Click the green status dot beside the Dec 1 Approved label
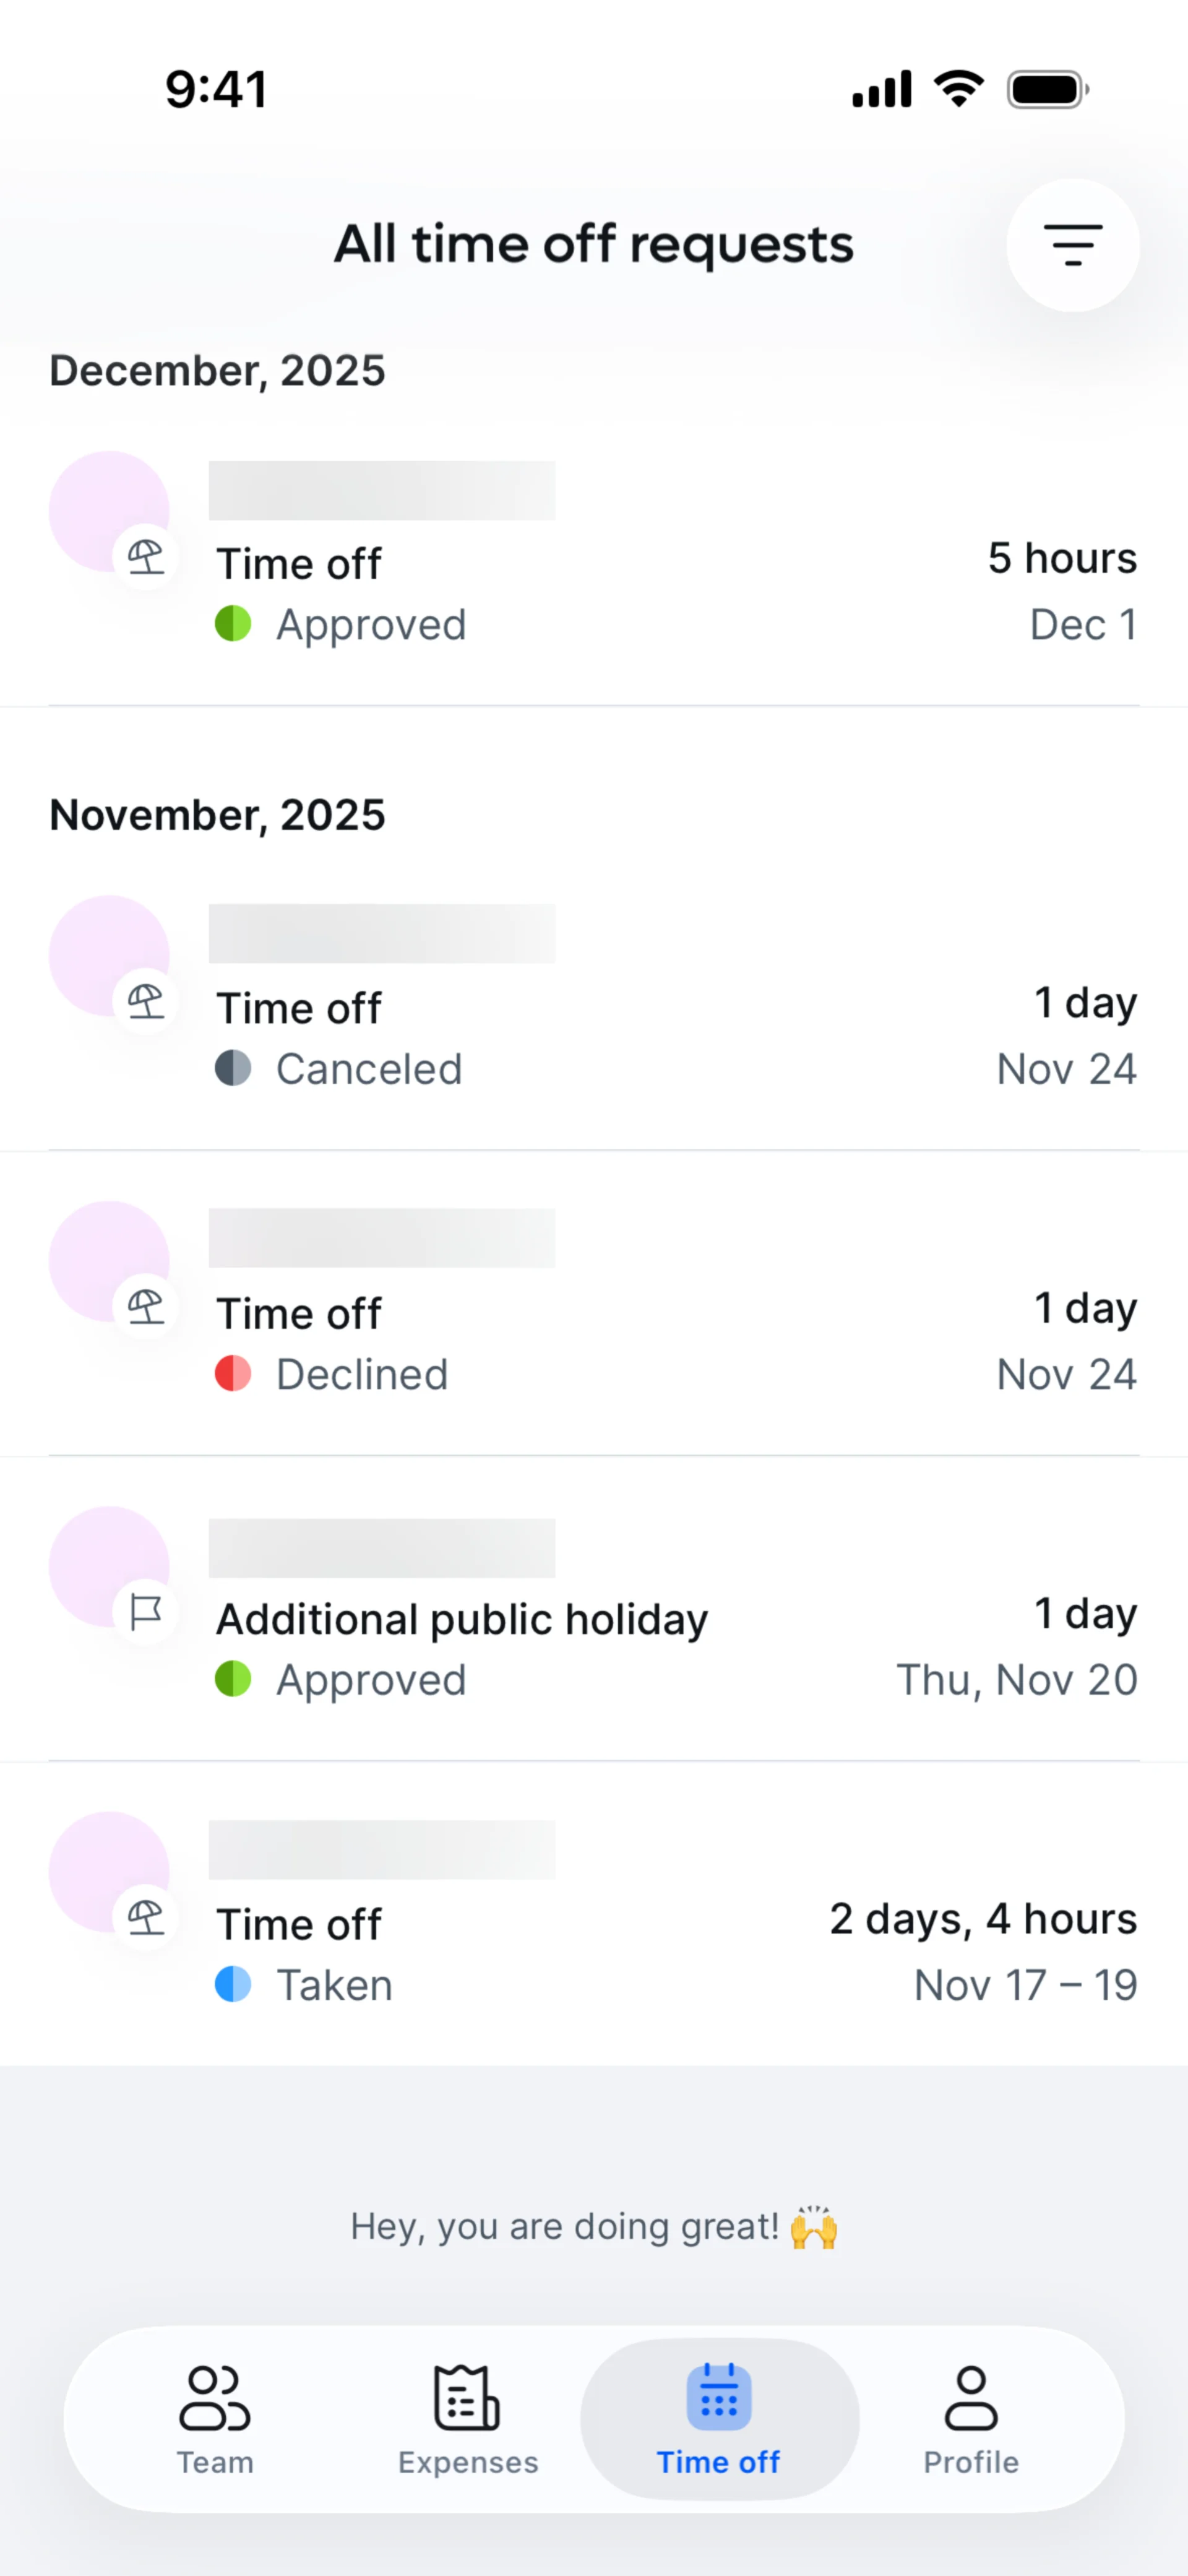Viewport: 1188px width, 2576px height. 233,624
